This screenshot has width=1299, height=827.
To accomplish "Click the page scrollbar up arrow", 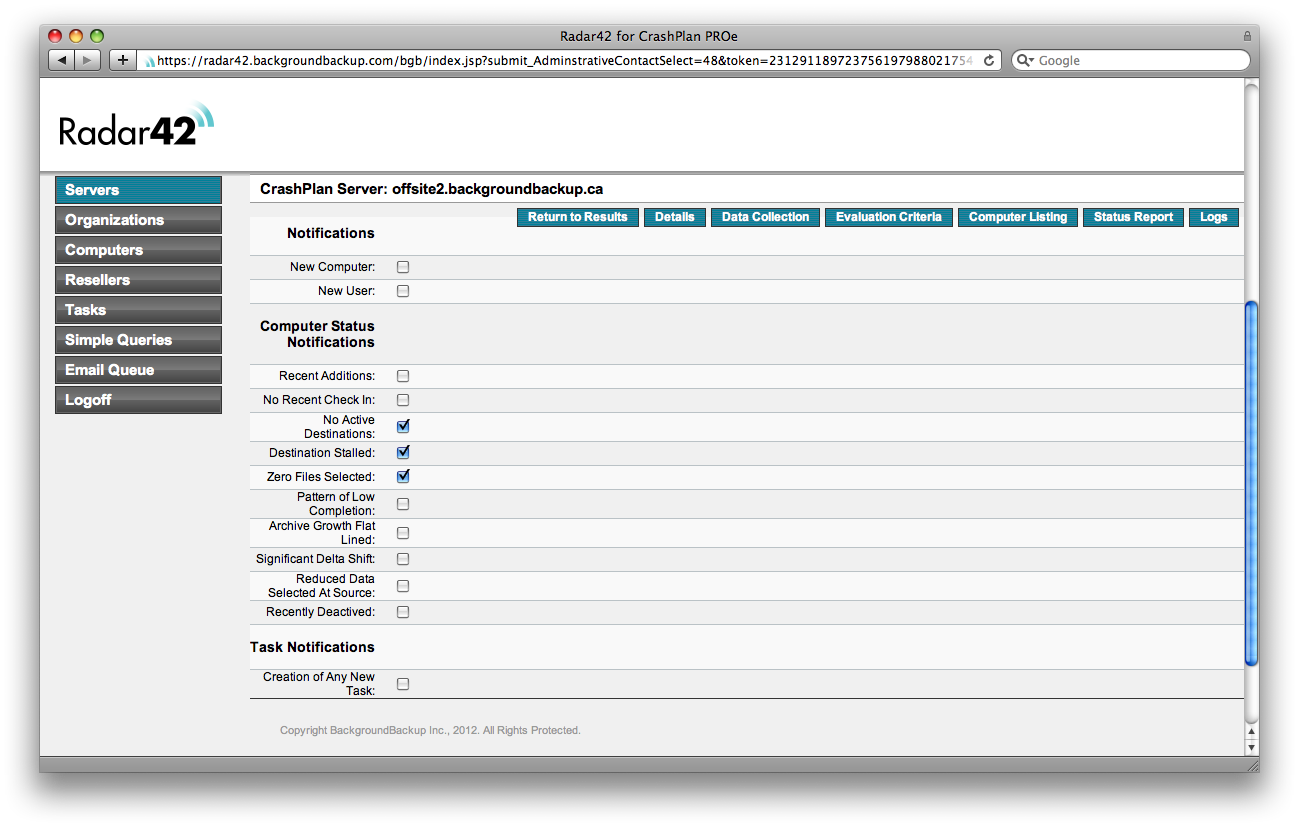I will (x=1251, y=732).
